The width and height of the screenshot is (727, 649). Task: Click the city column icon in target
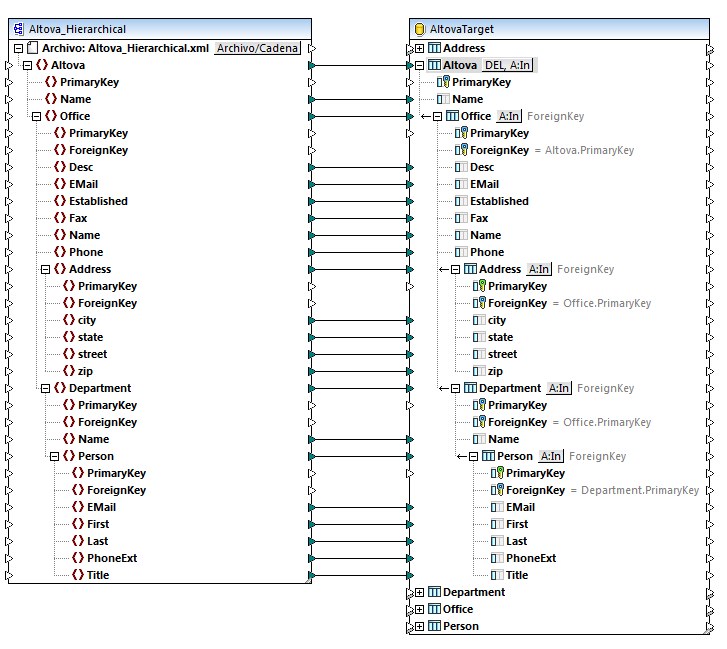[479, 320]
